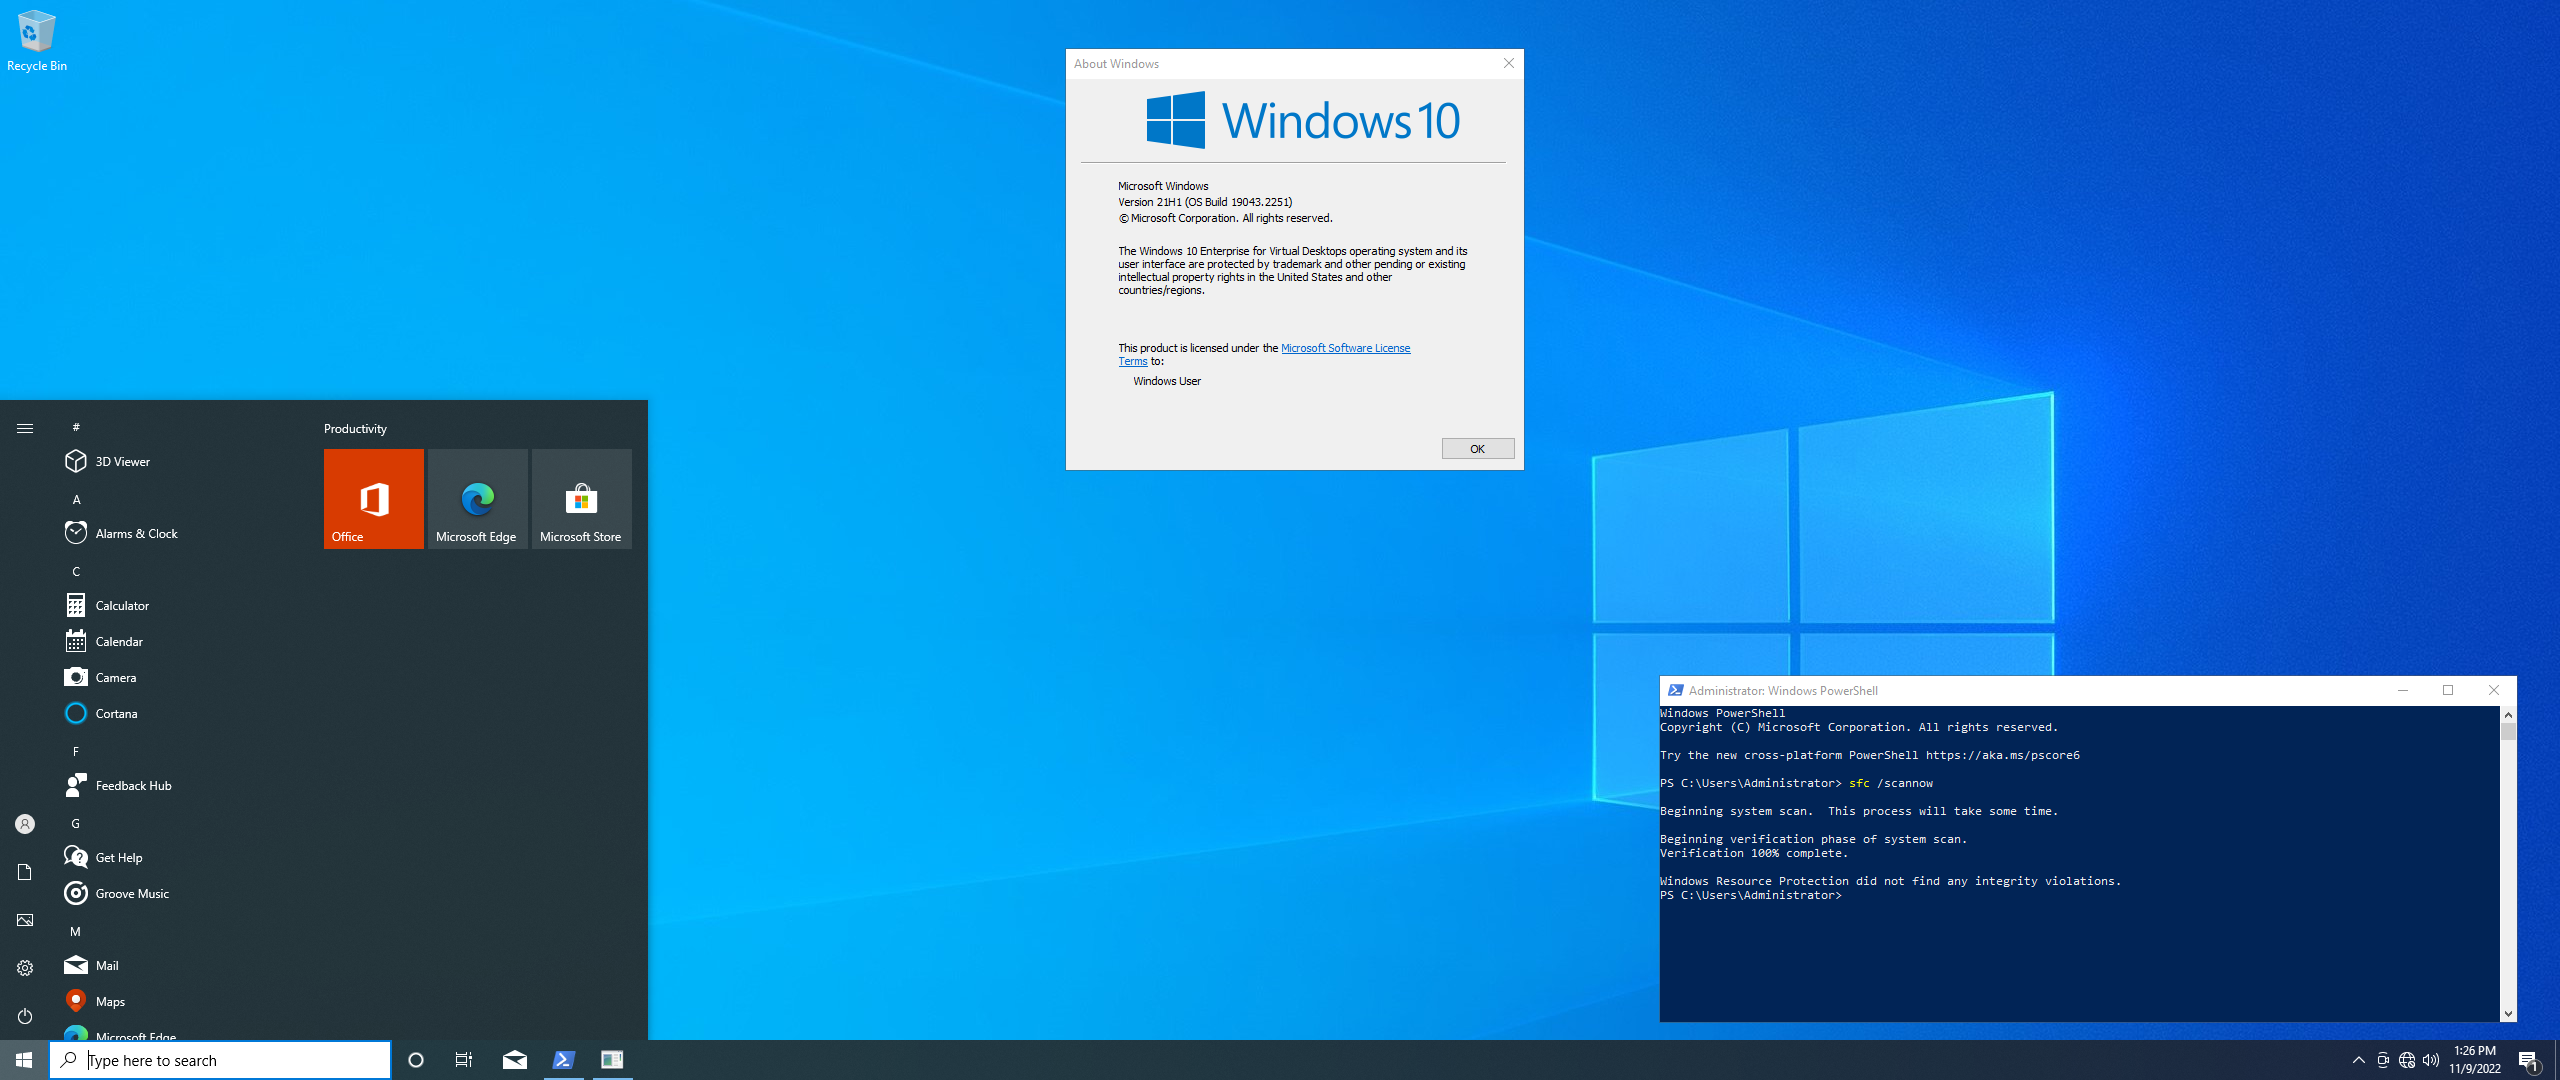Screen dimensions: 2560x1080
Task: Open Pictures from Start sidebar
Action: point(25,920)
